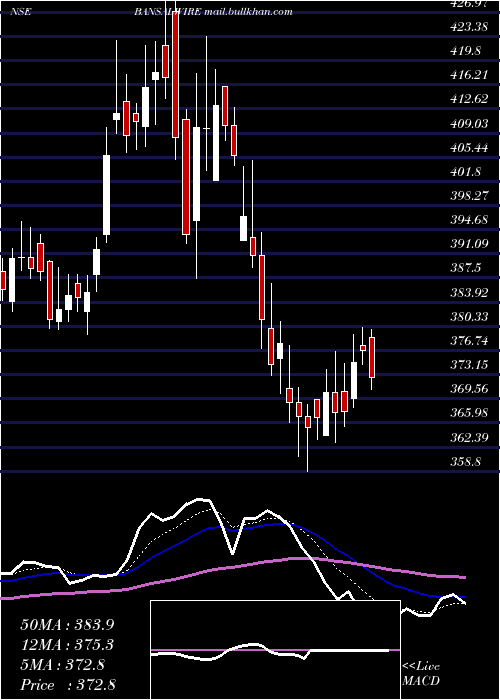Screen dimensions: 500x700
Task: Click the NSE exchange label
Action: tap(21, 12)
